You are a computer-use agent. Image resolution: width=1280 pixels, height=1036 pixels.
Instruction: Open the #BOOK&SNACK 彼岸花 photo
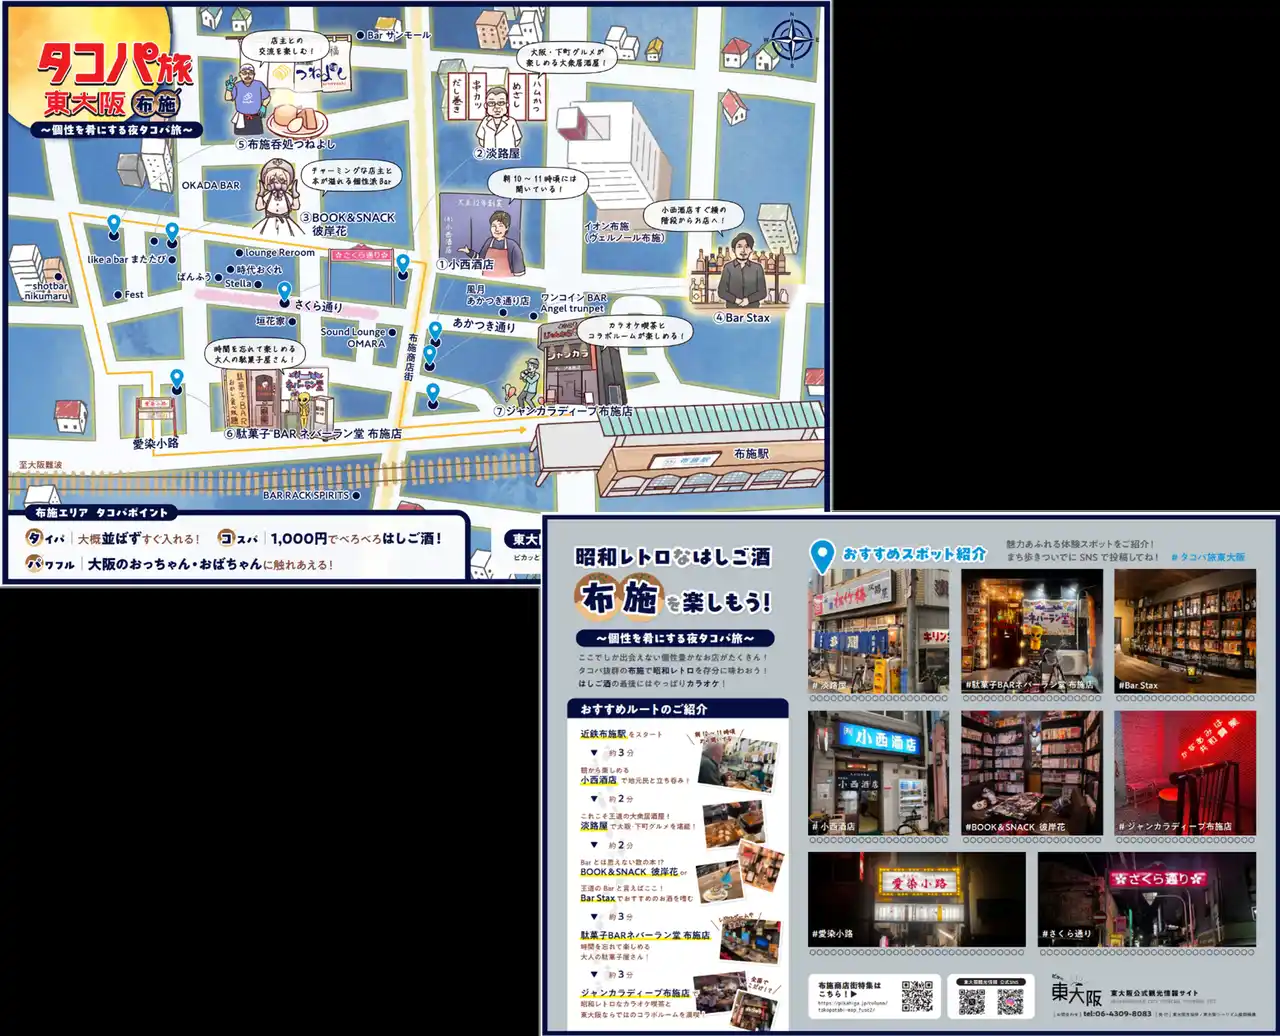pos(1031,773)
